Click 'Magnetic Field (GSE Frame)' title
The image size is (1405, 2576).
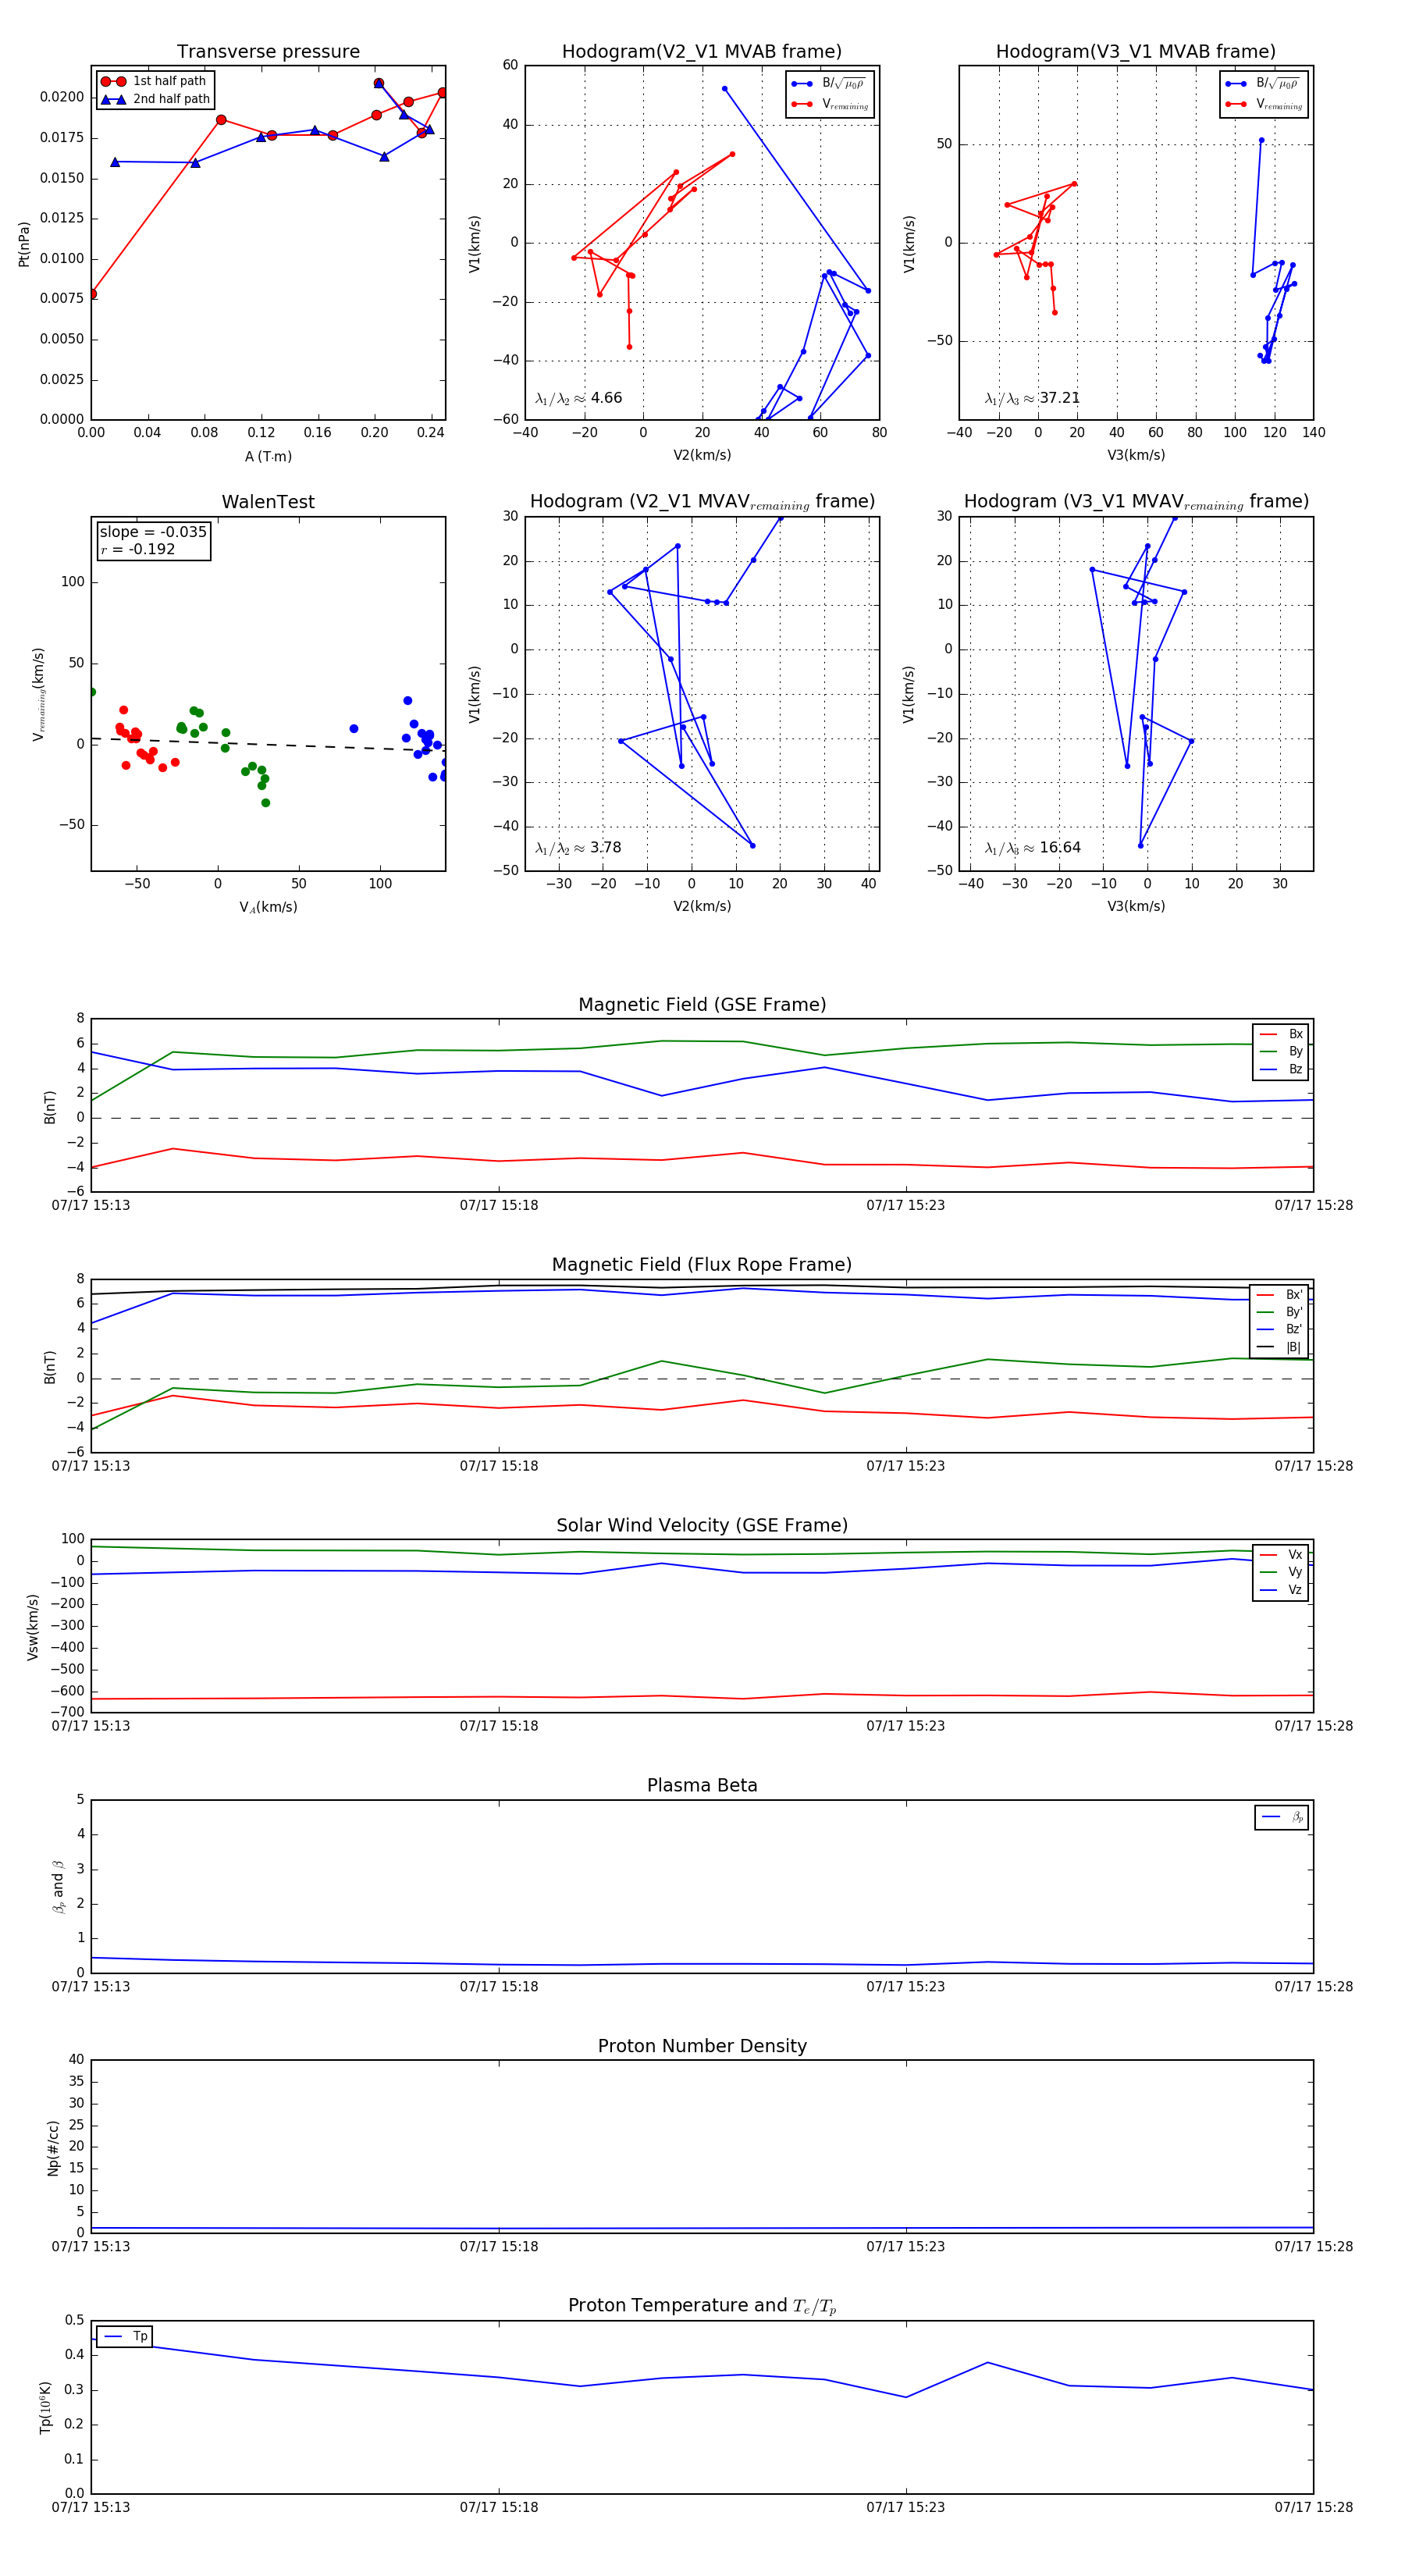point(702,1005)
